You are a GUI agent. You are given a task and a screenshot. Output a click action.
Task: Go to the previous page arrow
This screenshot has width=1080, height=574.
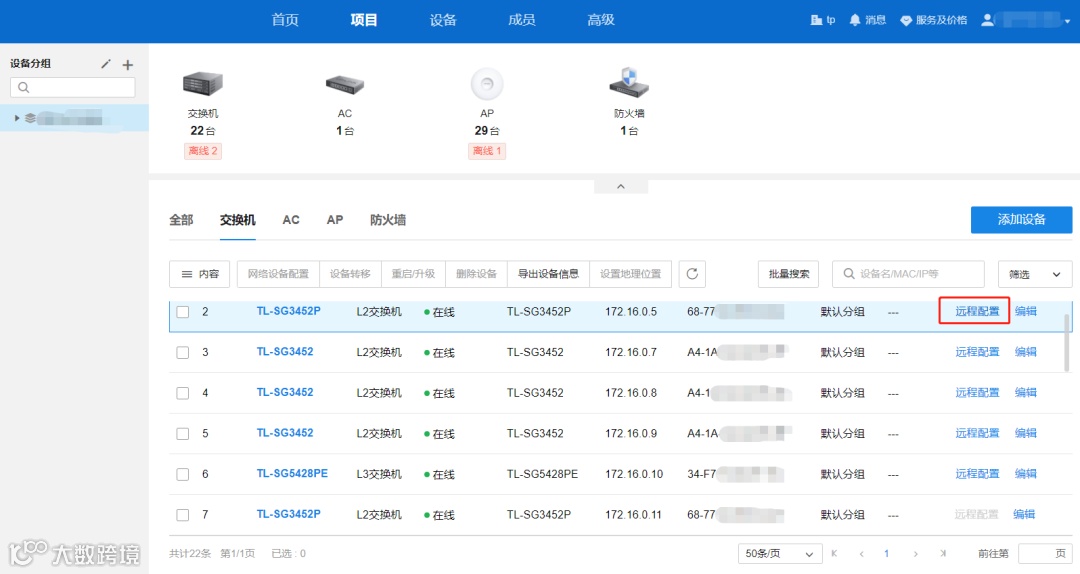point(861,553)
